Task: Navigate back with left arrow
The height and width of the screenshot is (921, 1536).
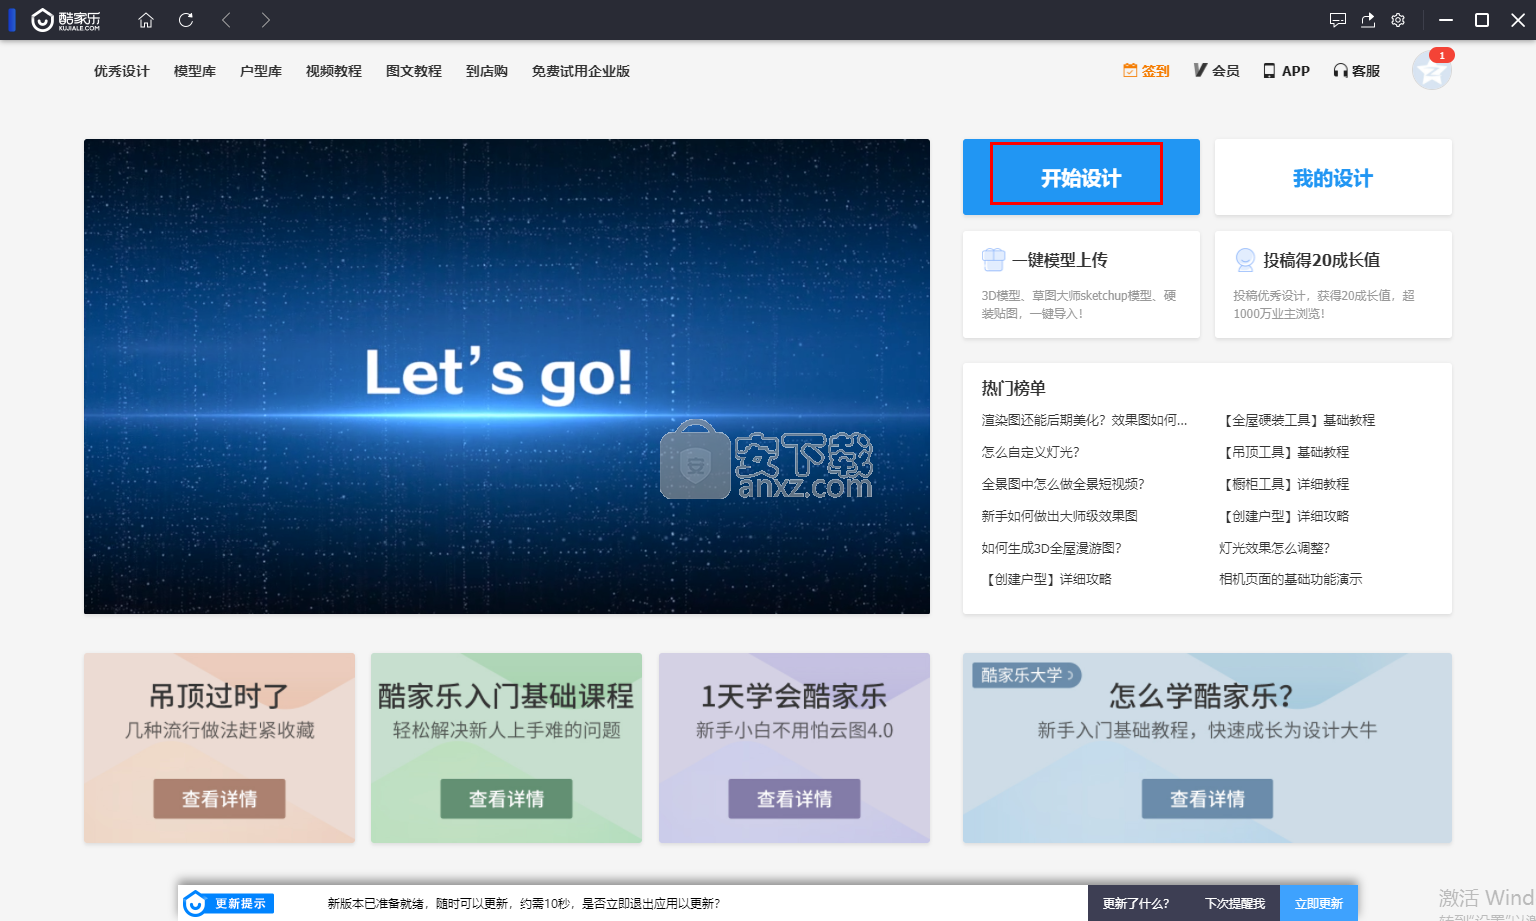Action: point(226,20)
